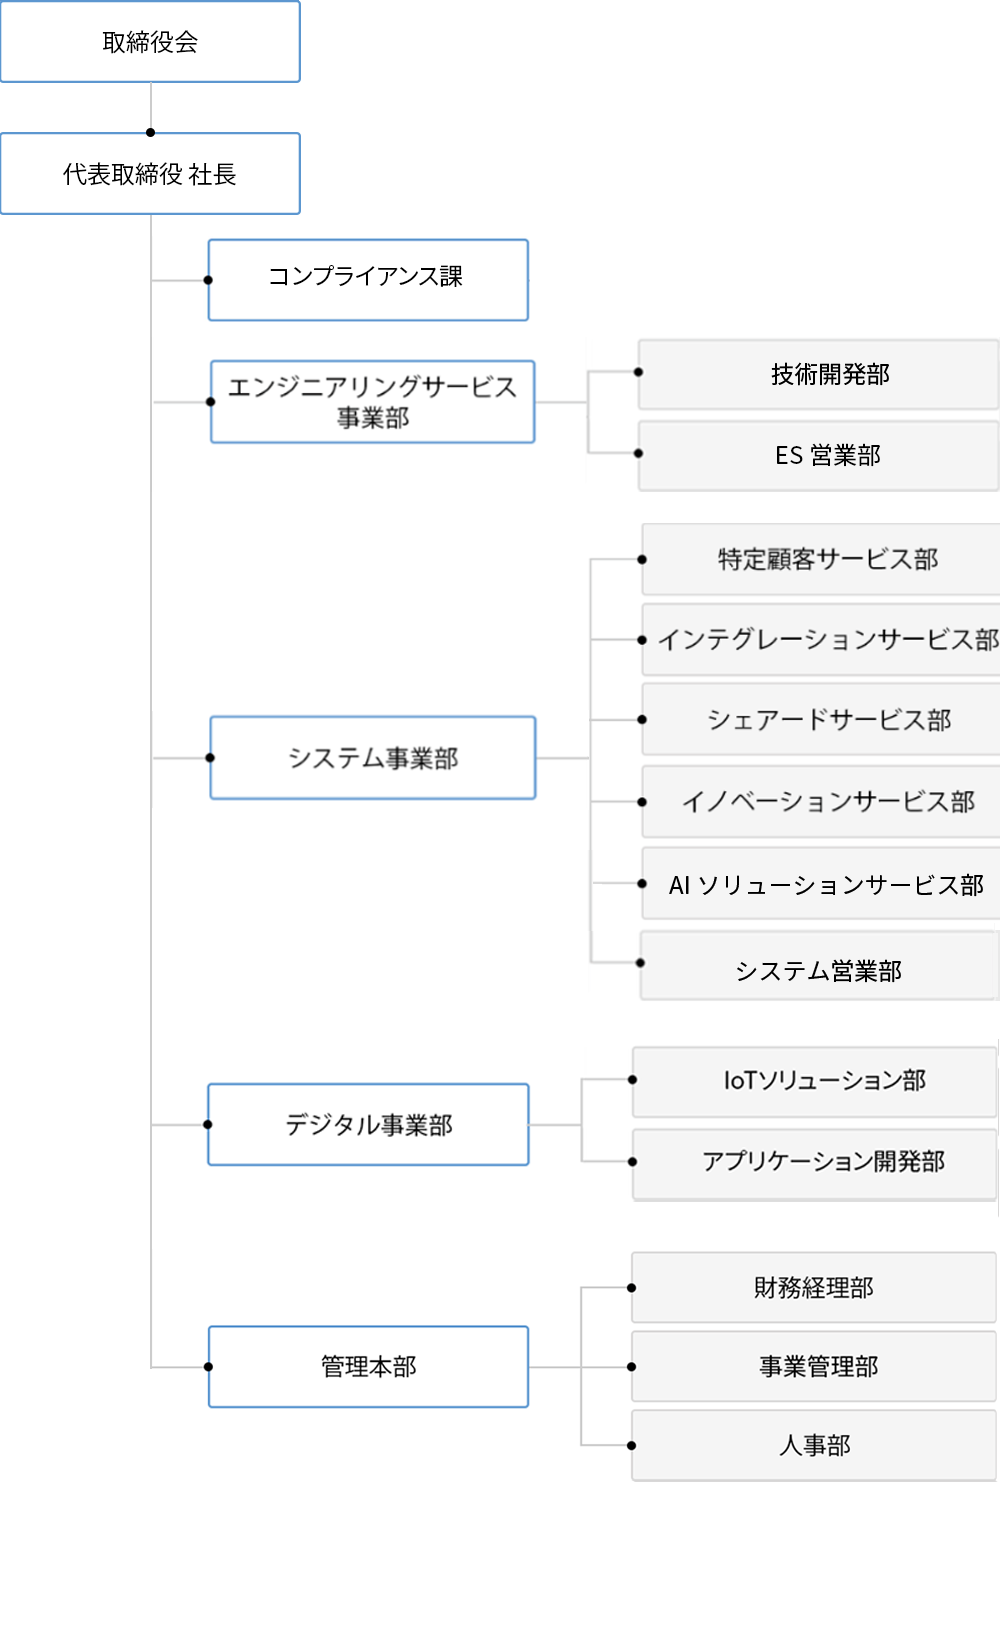
Task: Select シェアードサービス部 box
Action: [x=821, y=720]
